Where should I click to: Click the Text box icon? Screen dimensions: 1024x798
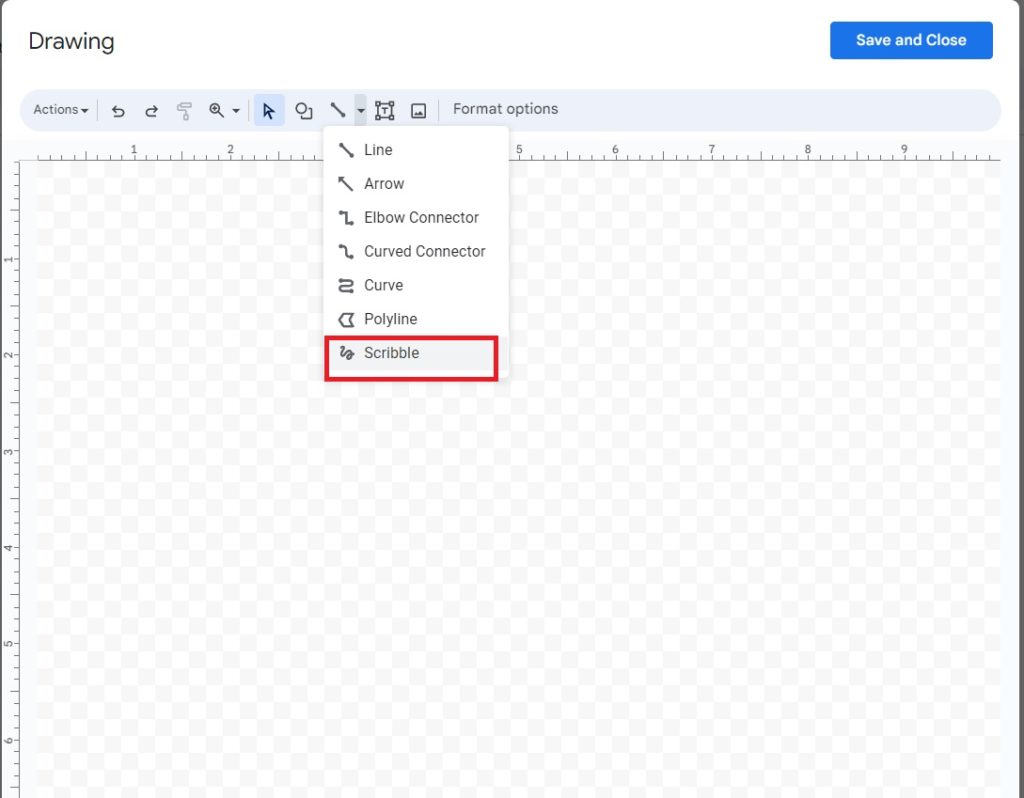click(x=384, y=110)
